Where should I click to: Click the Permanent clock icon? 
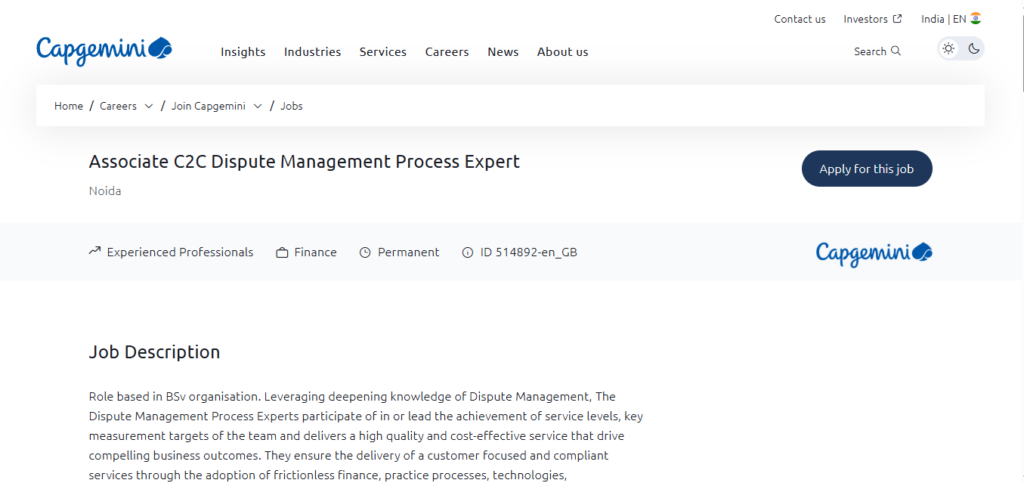tap(365, 253)
